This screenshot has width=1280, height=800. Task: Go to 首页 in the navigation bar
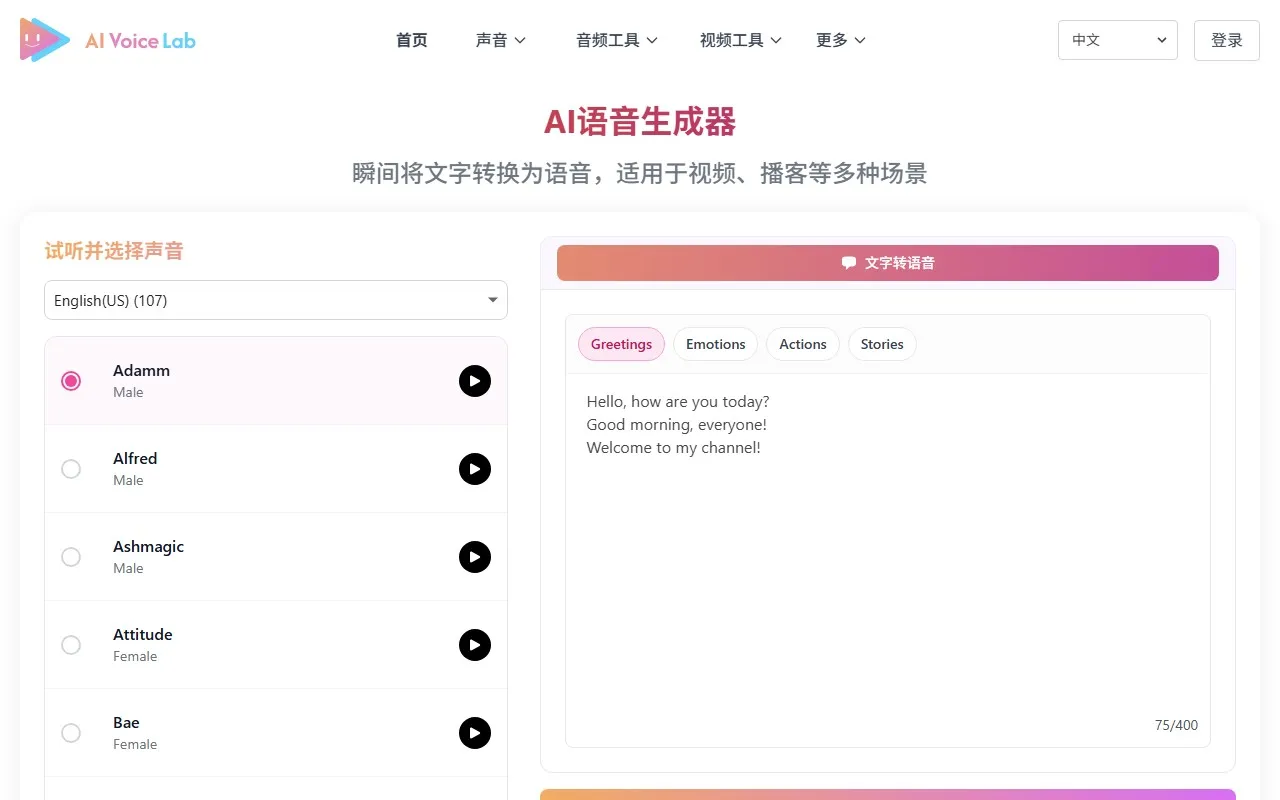coord(411,40)
